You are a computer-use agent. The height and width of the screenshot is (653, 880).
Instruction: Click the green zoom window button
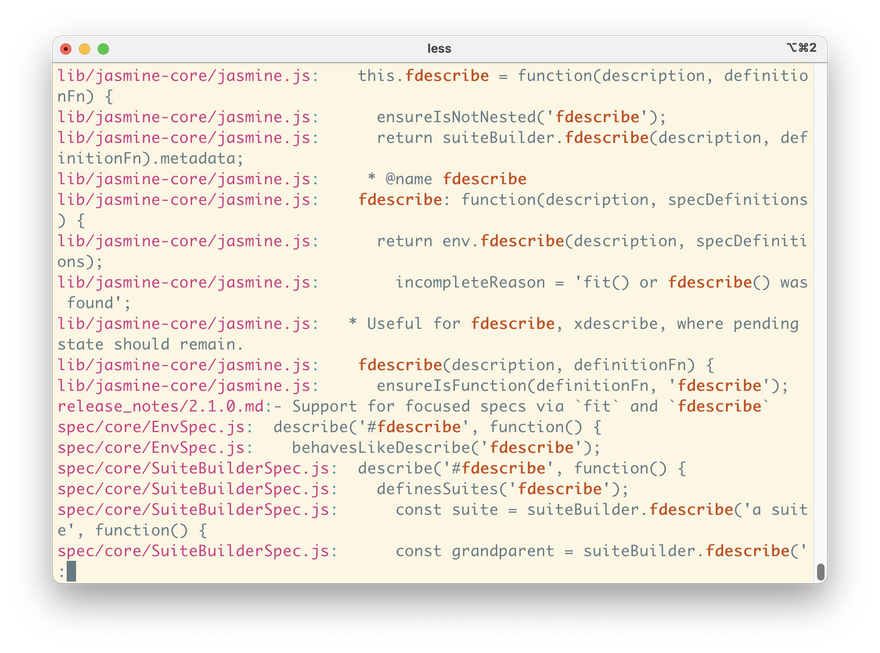point(103,48)
